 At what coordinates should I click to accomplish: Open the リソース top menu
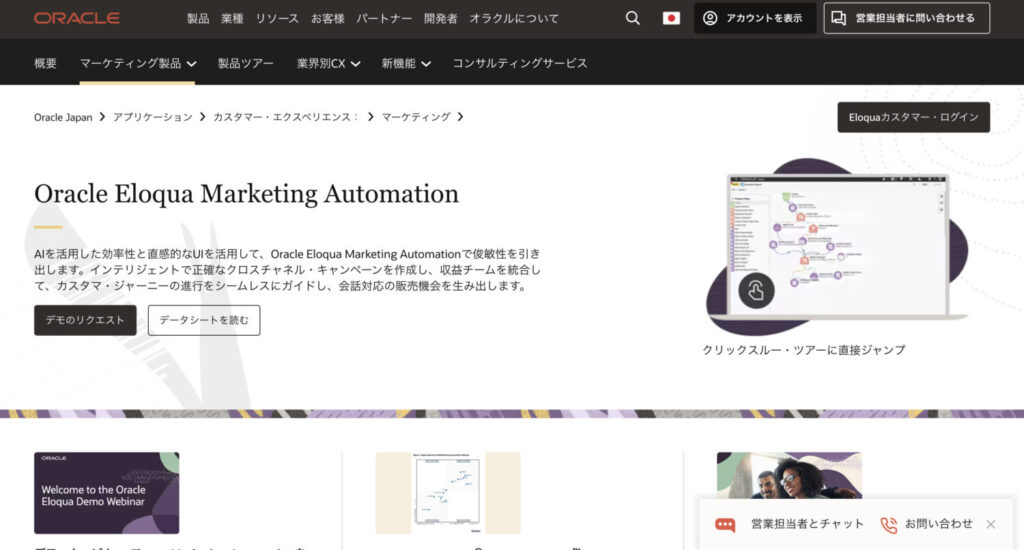277,18
